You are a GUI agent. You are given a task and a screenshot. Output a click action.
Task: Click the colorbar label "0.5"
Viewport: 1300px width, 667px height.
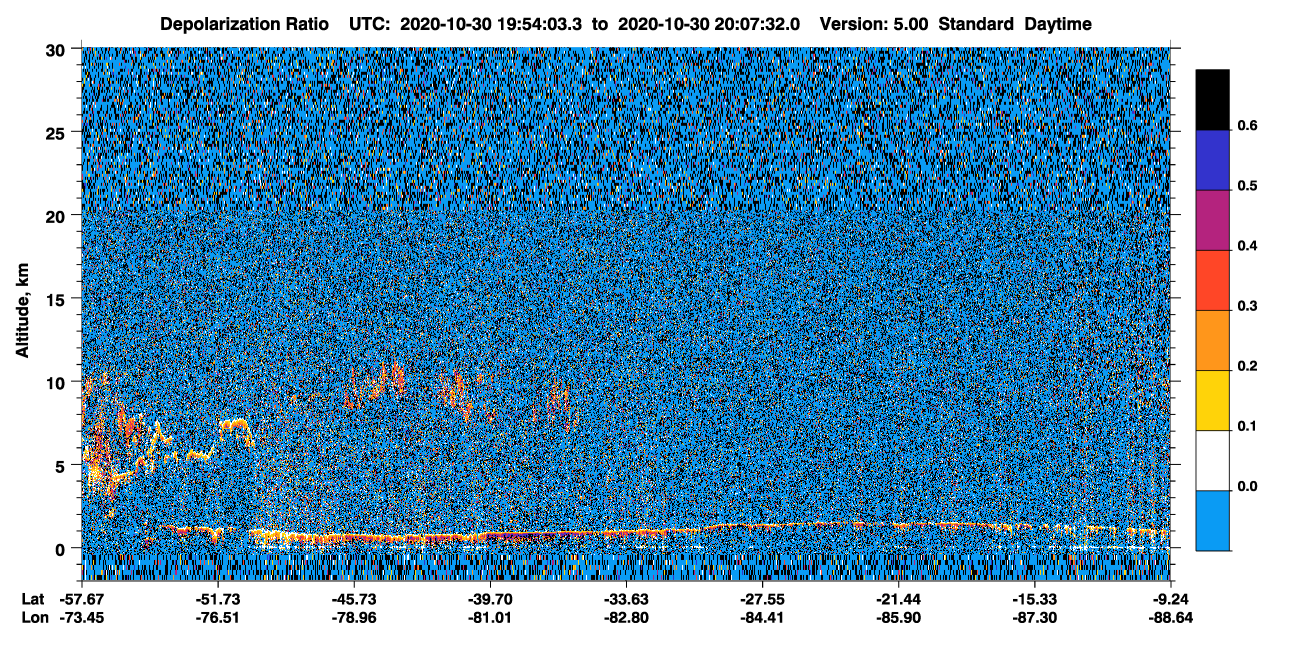point(1246,186)
